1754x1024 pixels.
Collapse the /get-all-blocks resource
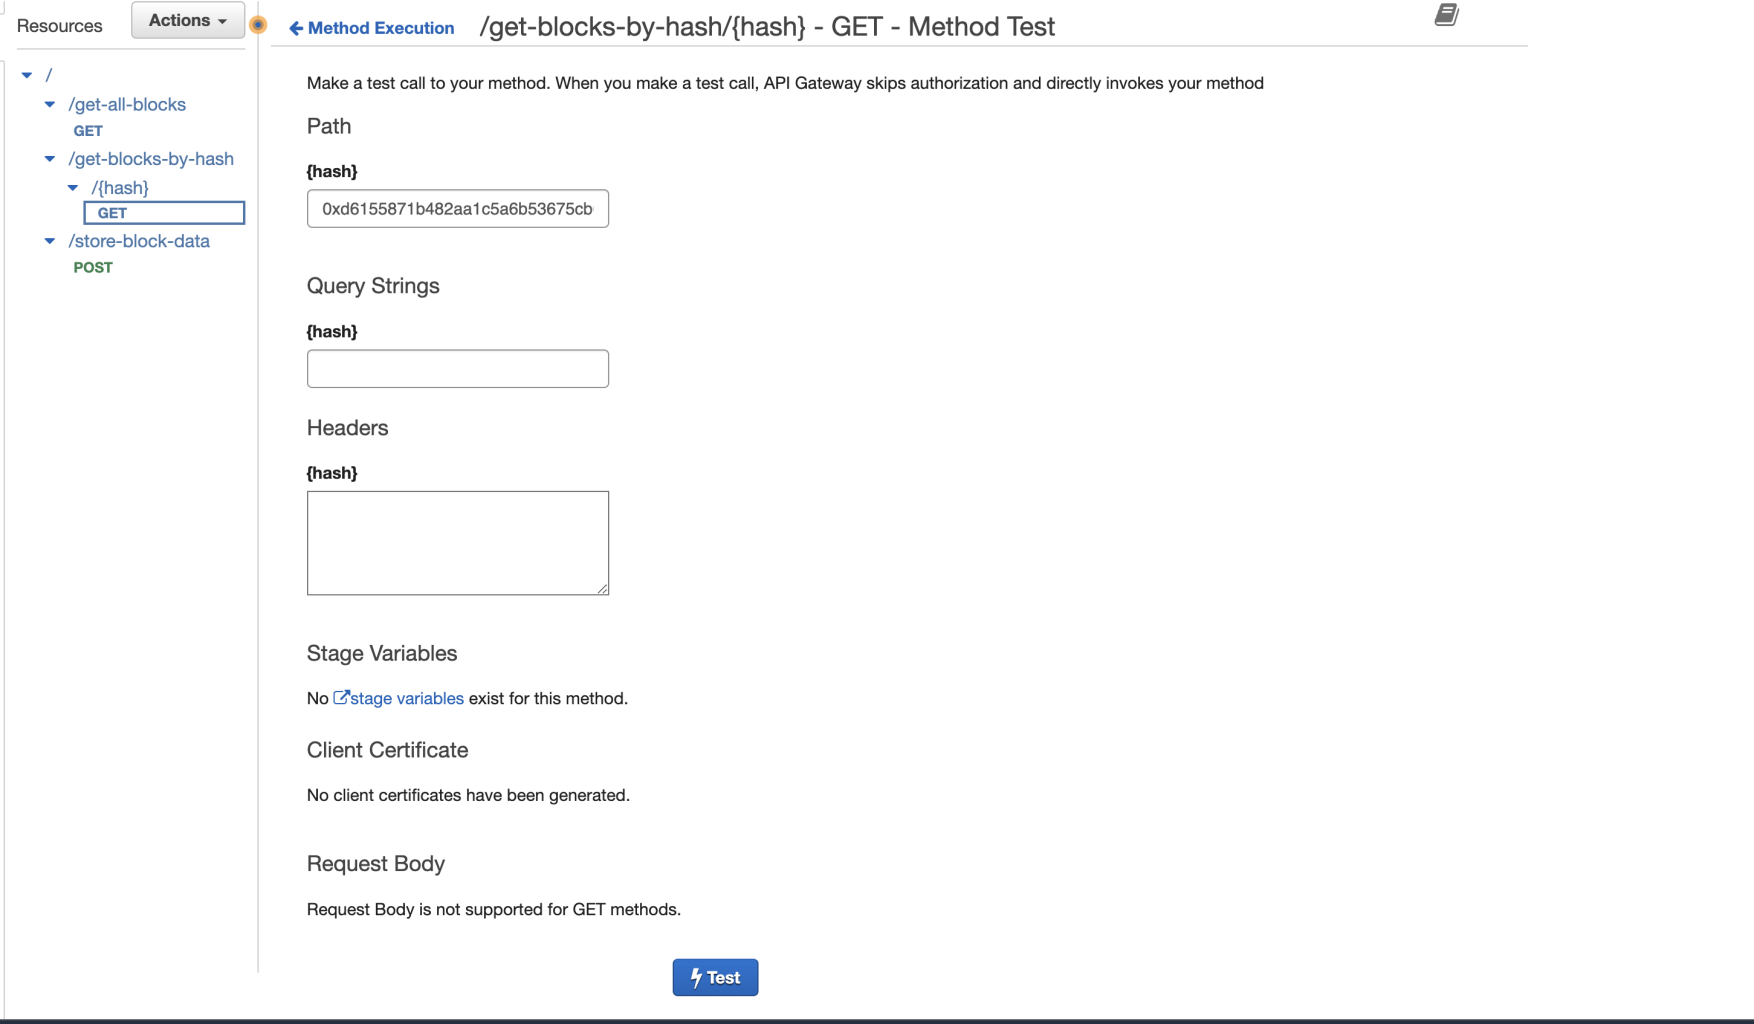[50, 104]
